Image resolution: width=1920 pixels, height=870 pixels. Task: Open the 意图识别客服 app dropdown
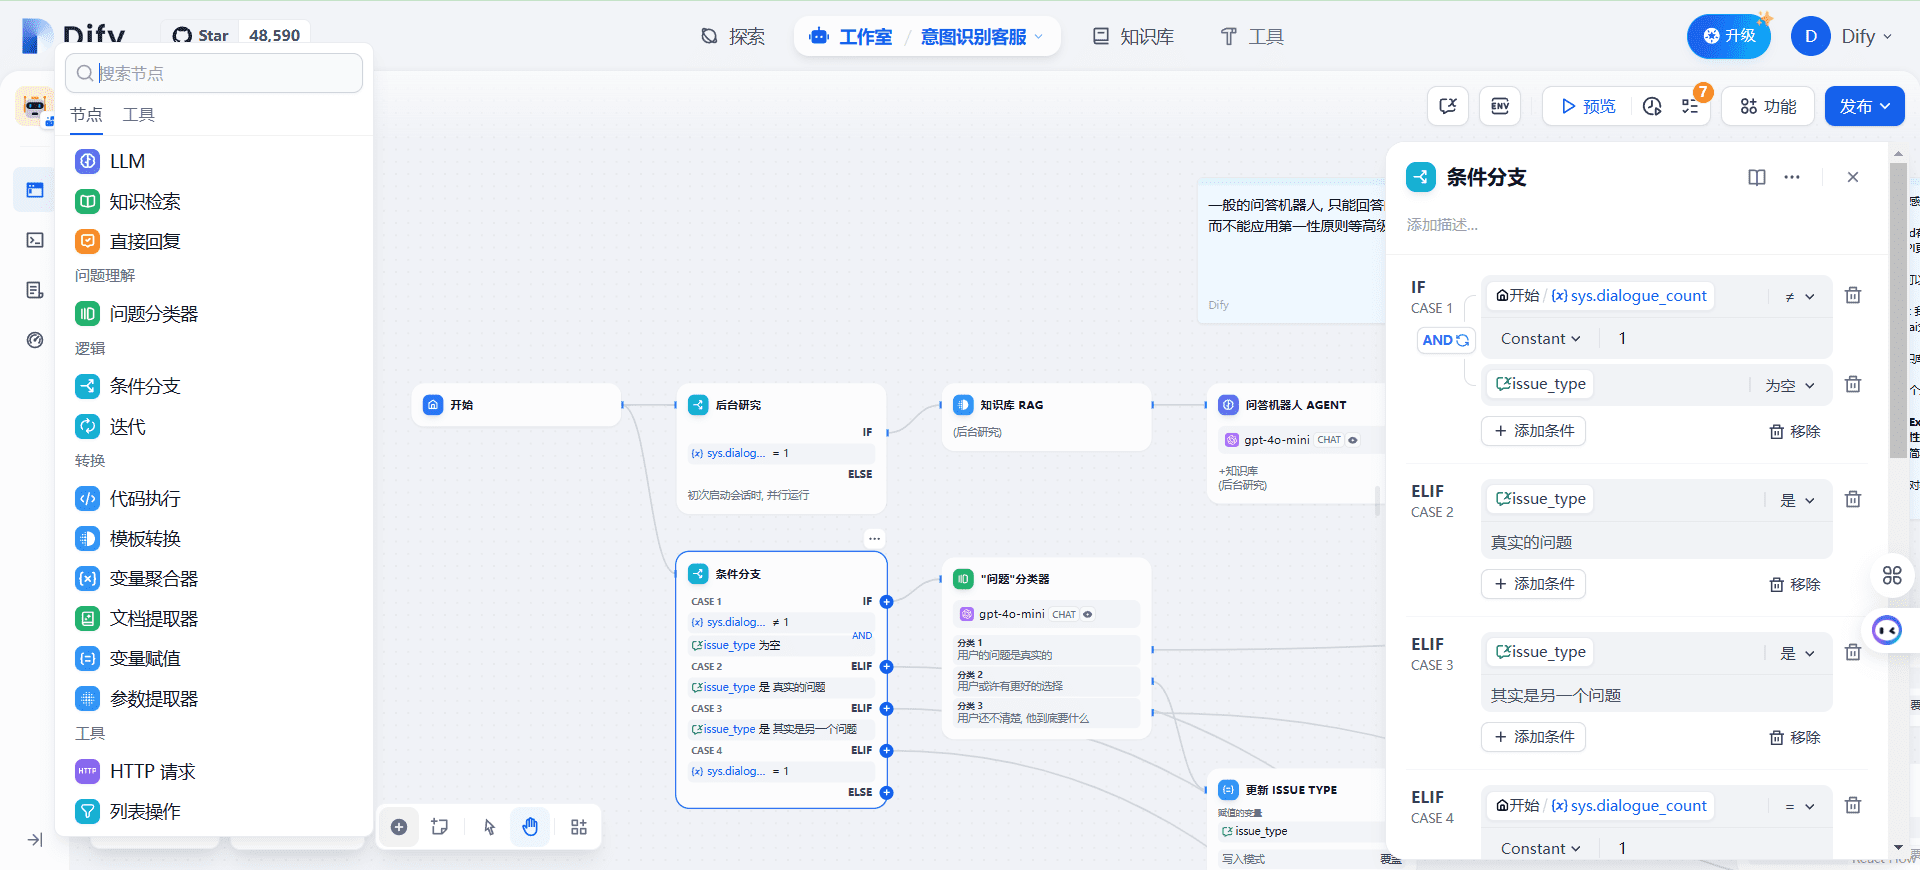[x=982, y=37]
